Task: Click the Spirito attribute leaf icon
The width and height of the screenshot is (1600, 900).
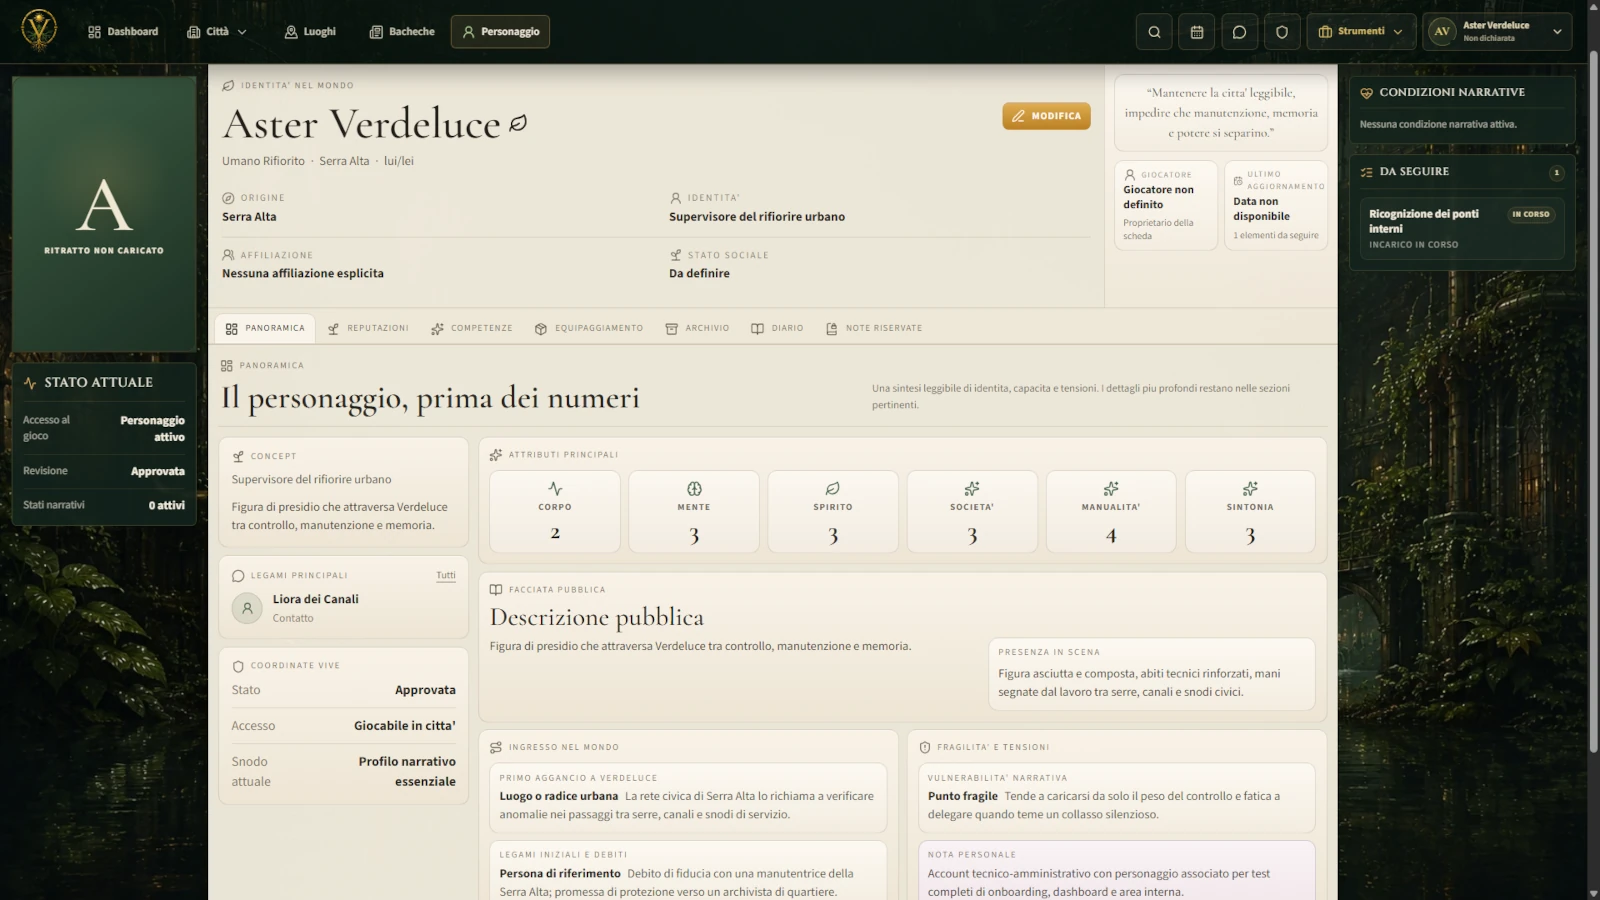Action: coord(832,488)
